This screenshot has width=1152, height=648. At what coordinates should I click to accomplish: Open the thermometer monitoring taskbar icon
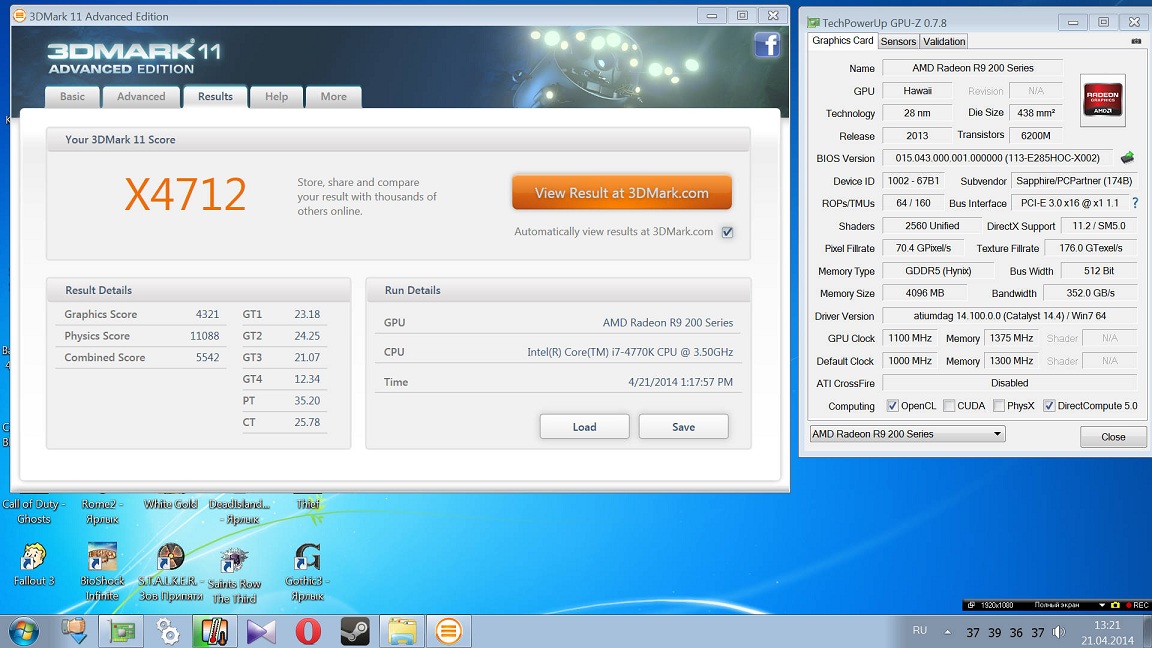coord(214,631)
